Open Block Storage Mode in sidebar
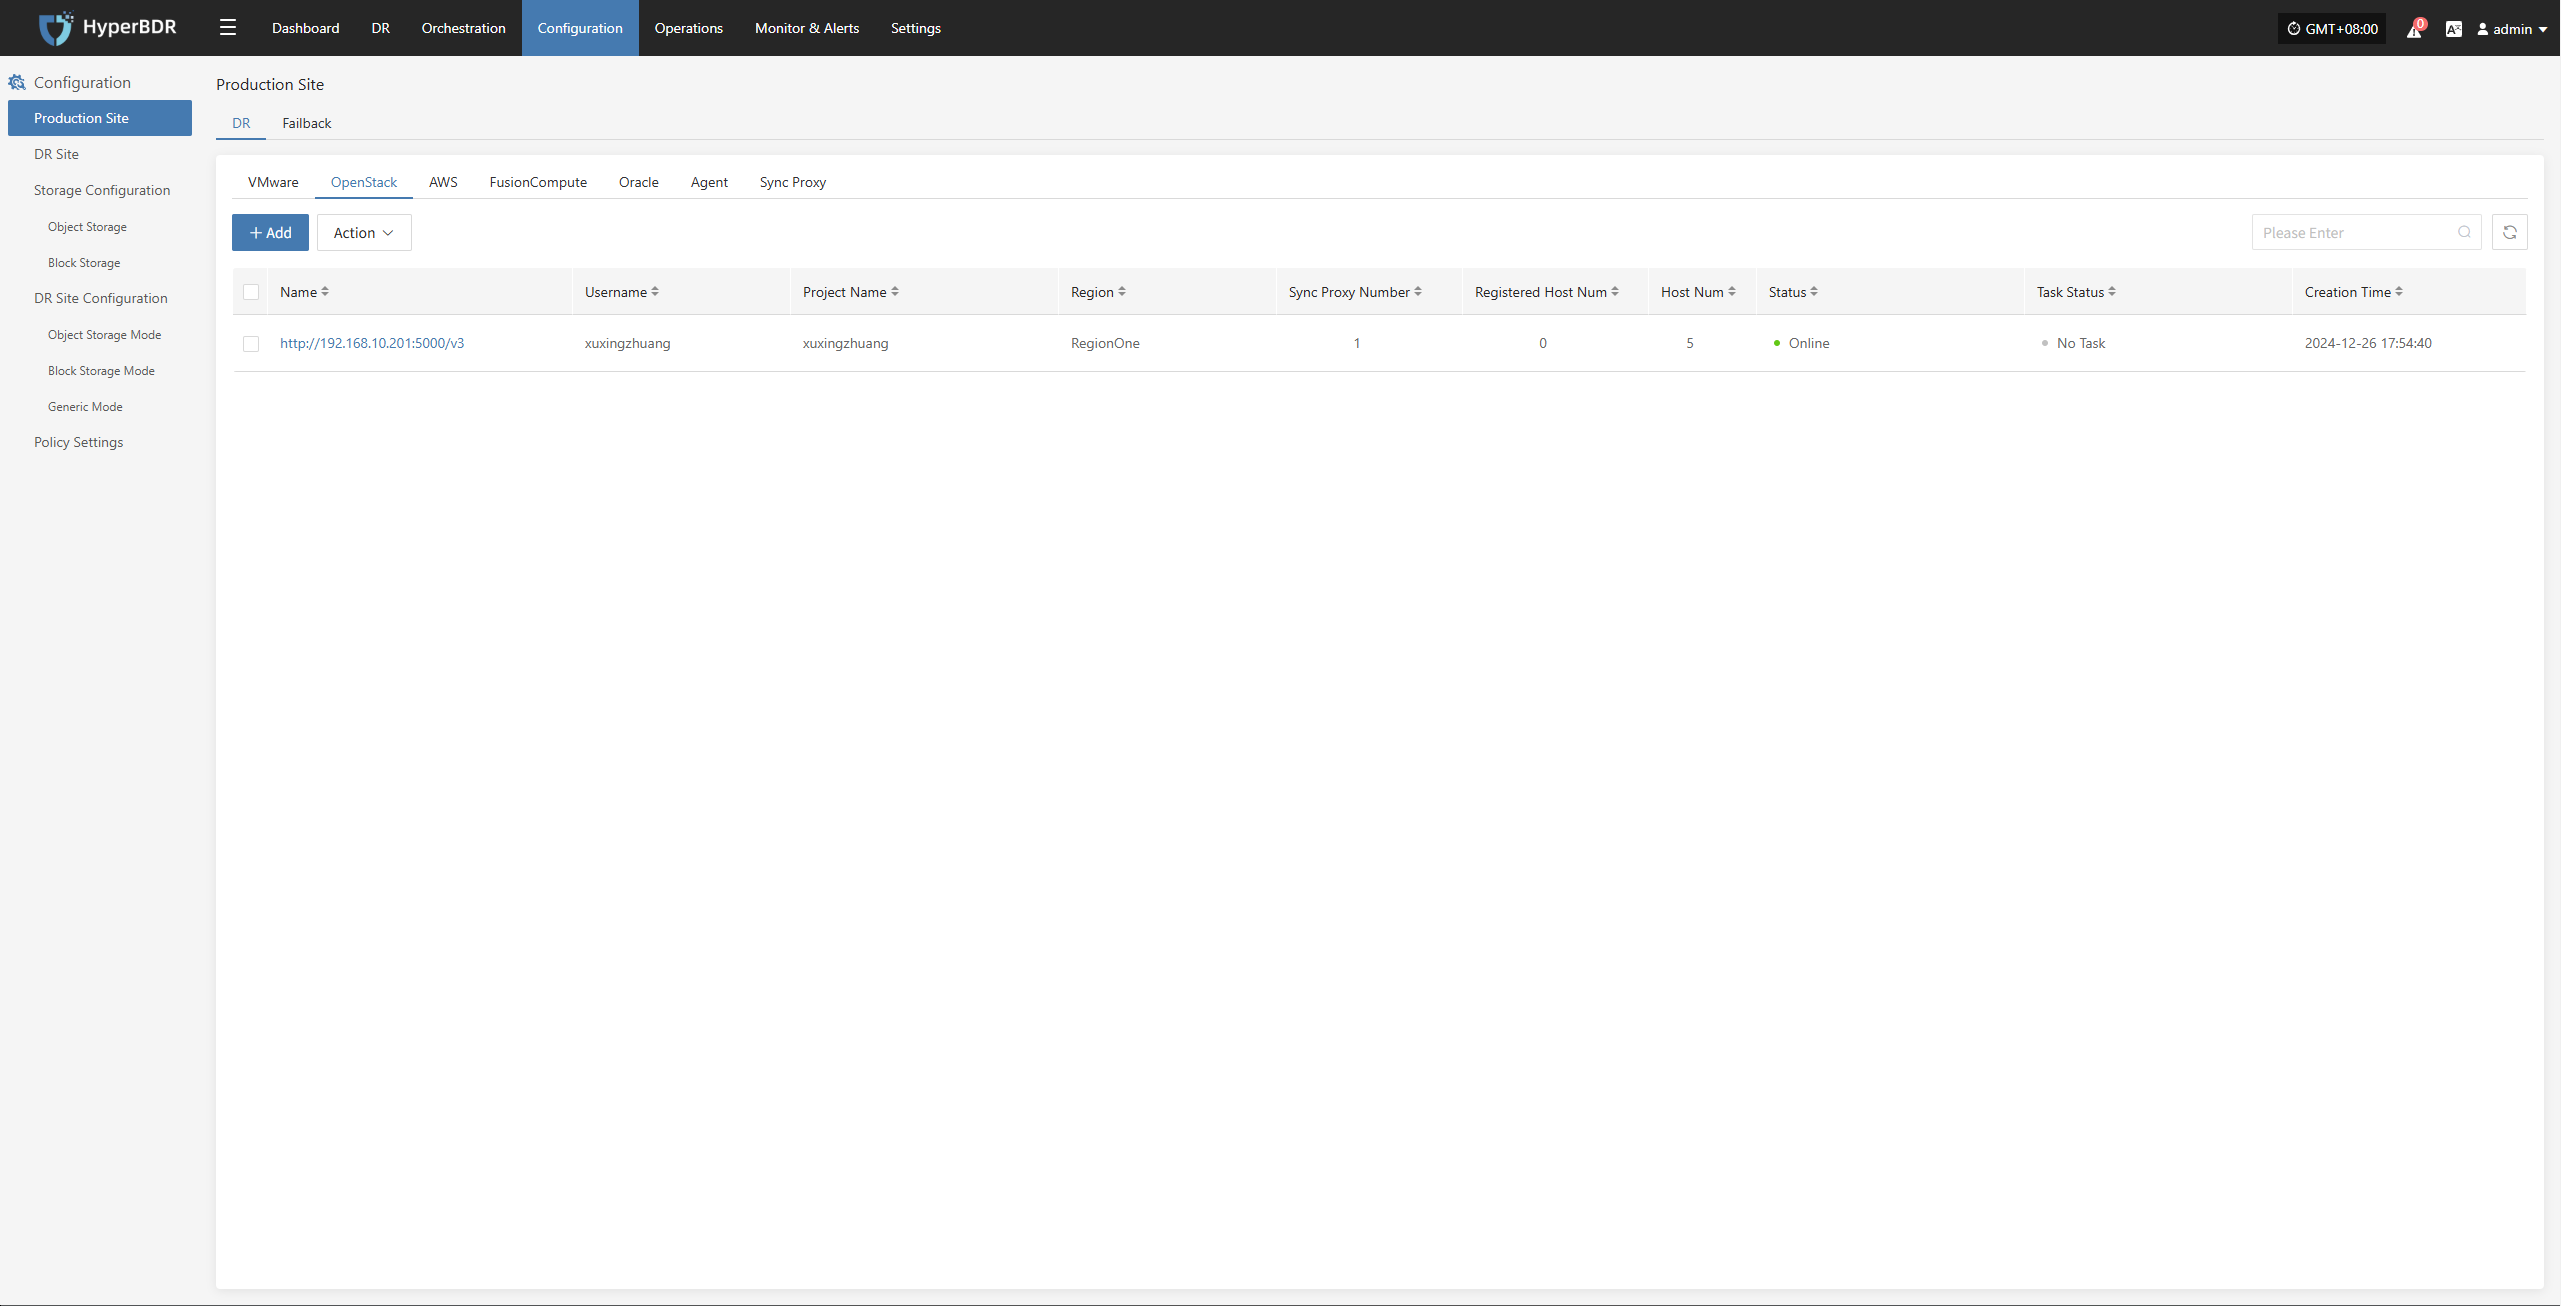 tap(101, 371)
